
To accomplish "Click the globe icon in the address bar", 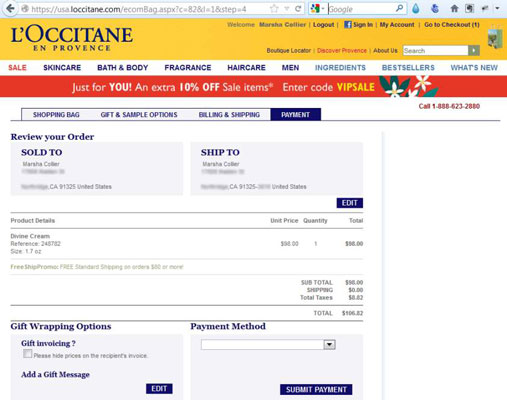I will (25, 9).
